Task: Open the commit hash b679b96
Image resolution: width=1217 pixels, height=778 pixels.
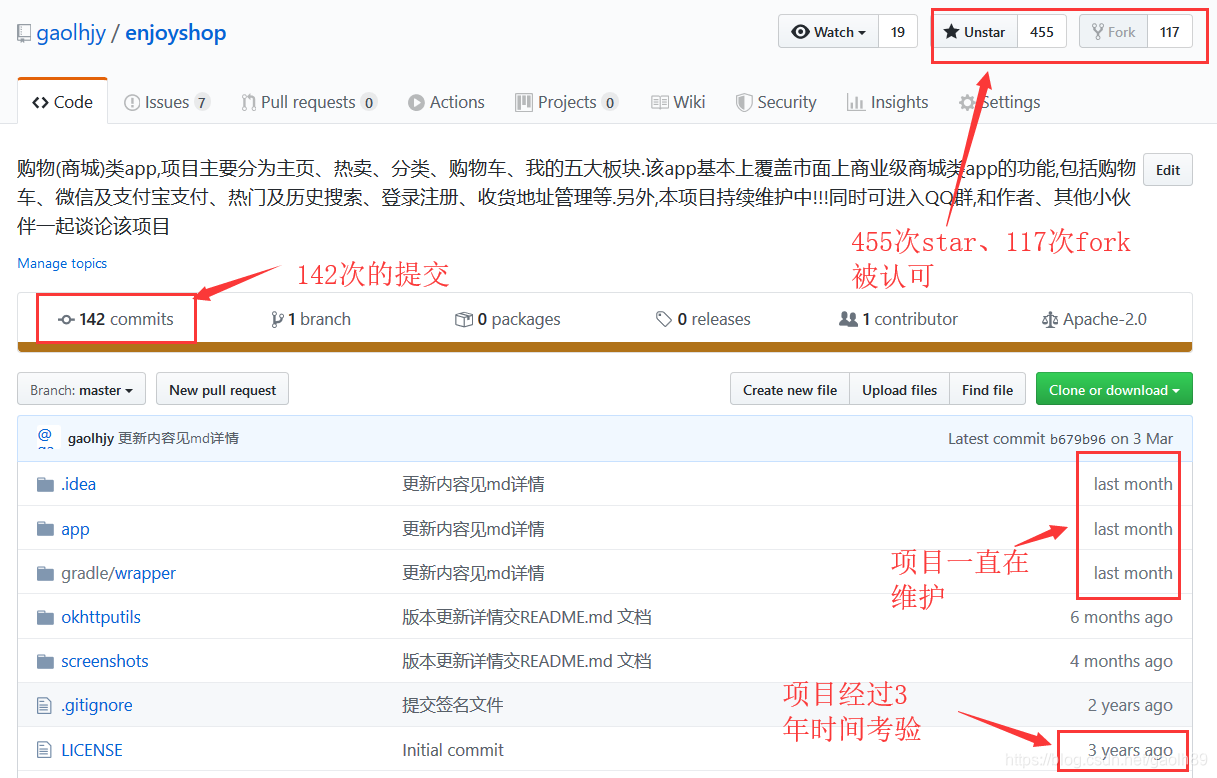Action: pos(1077,438)
